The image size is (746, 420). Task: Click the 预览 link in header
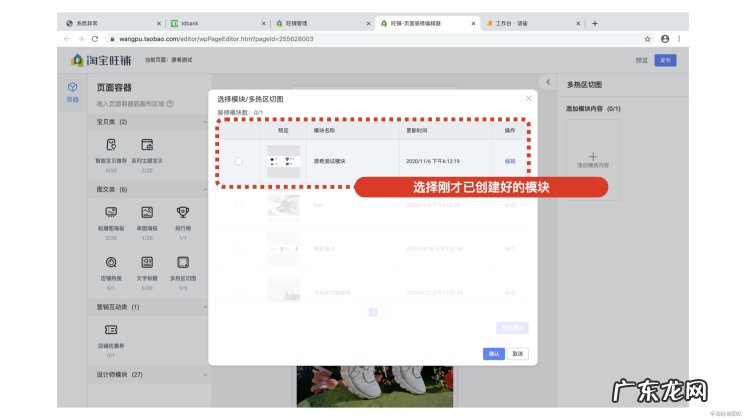click(641, 60)
